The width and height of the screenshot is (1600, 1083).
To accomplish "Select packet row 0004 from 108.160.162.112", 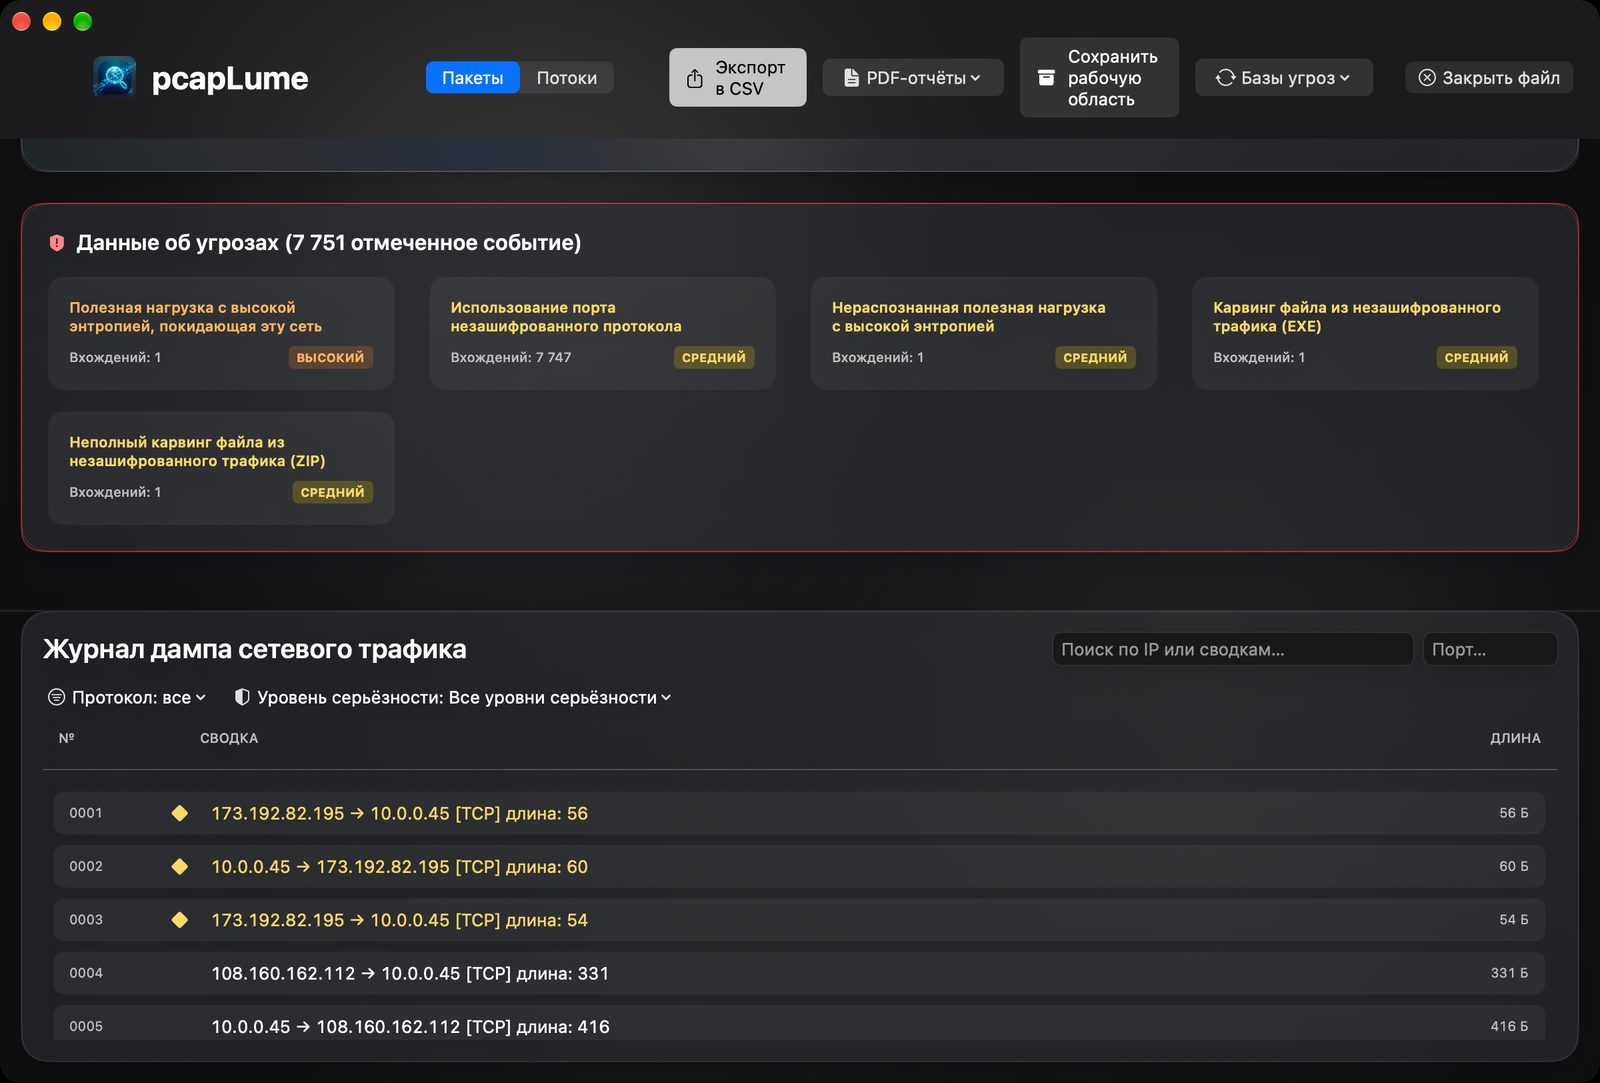I will [x=799, y=973].
